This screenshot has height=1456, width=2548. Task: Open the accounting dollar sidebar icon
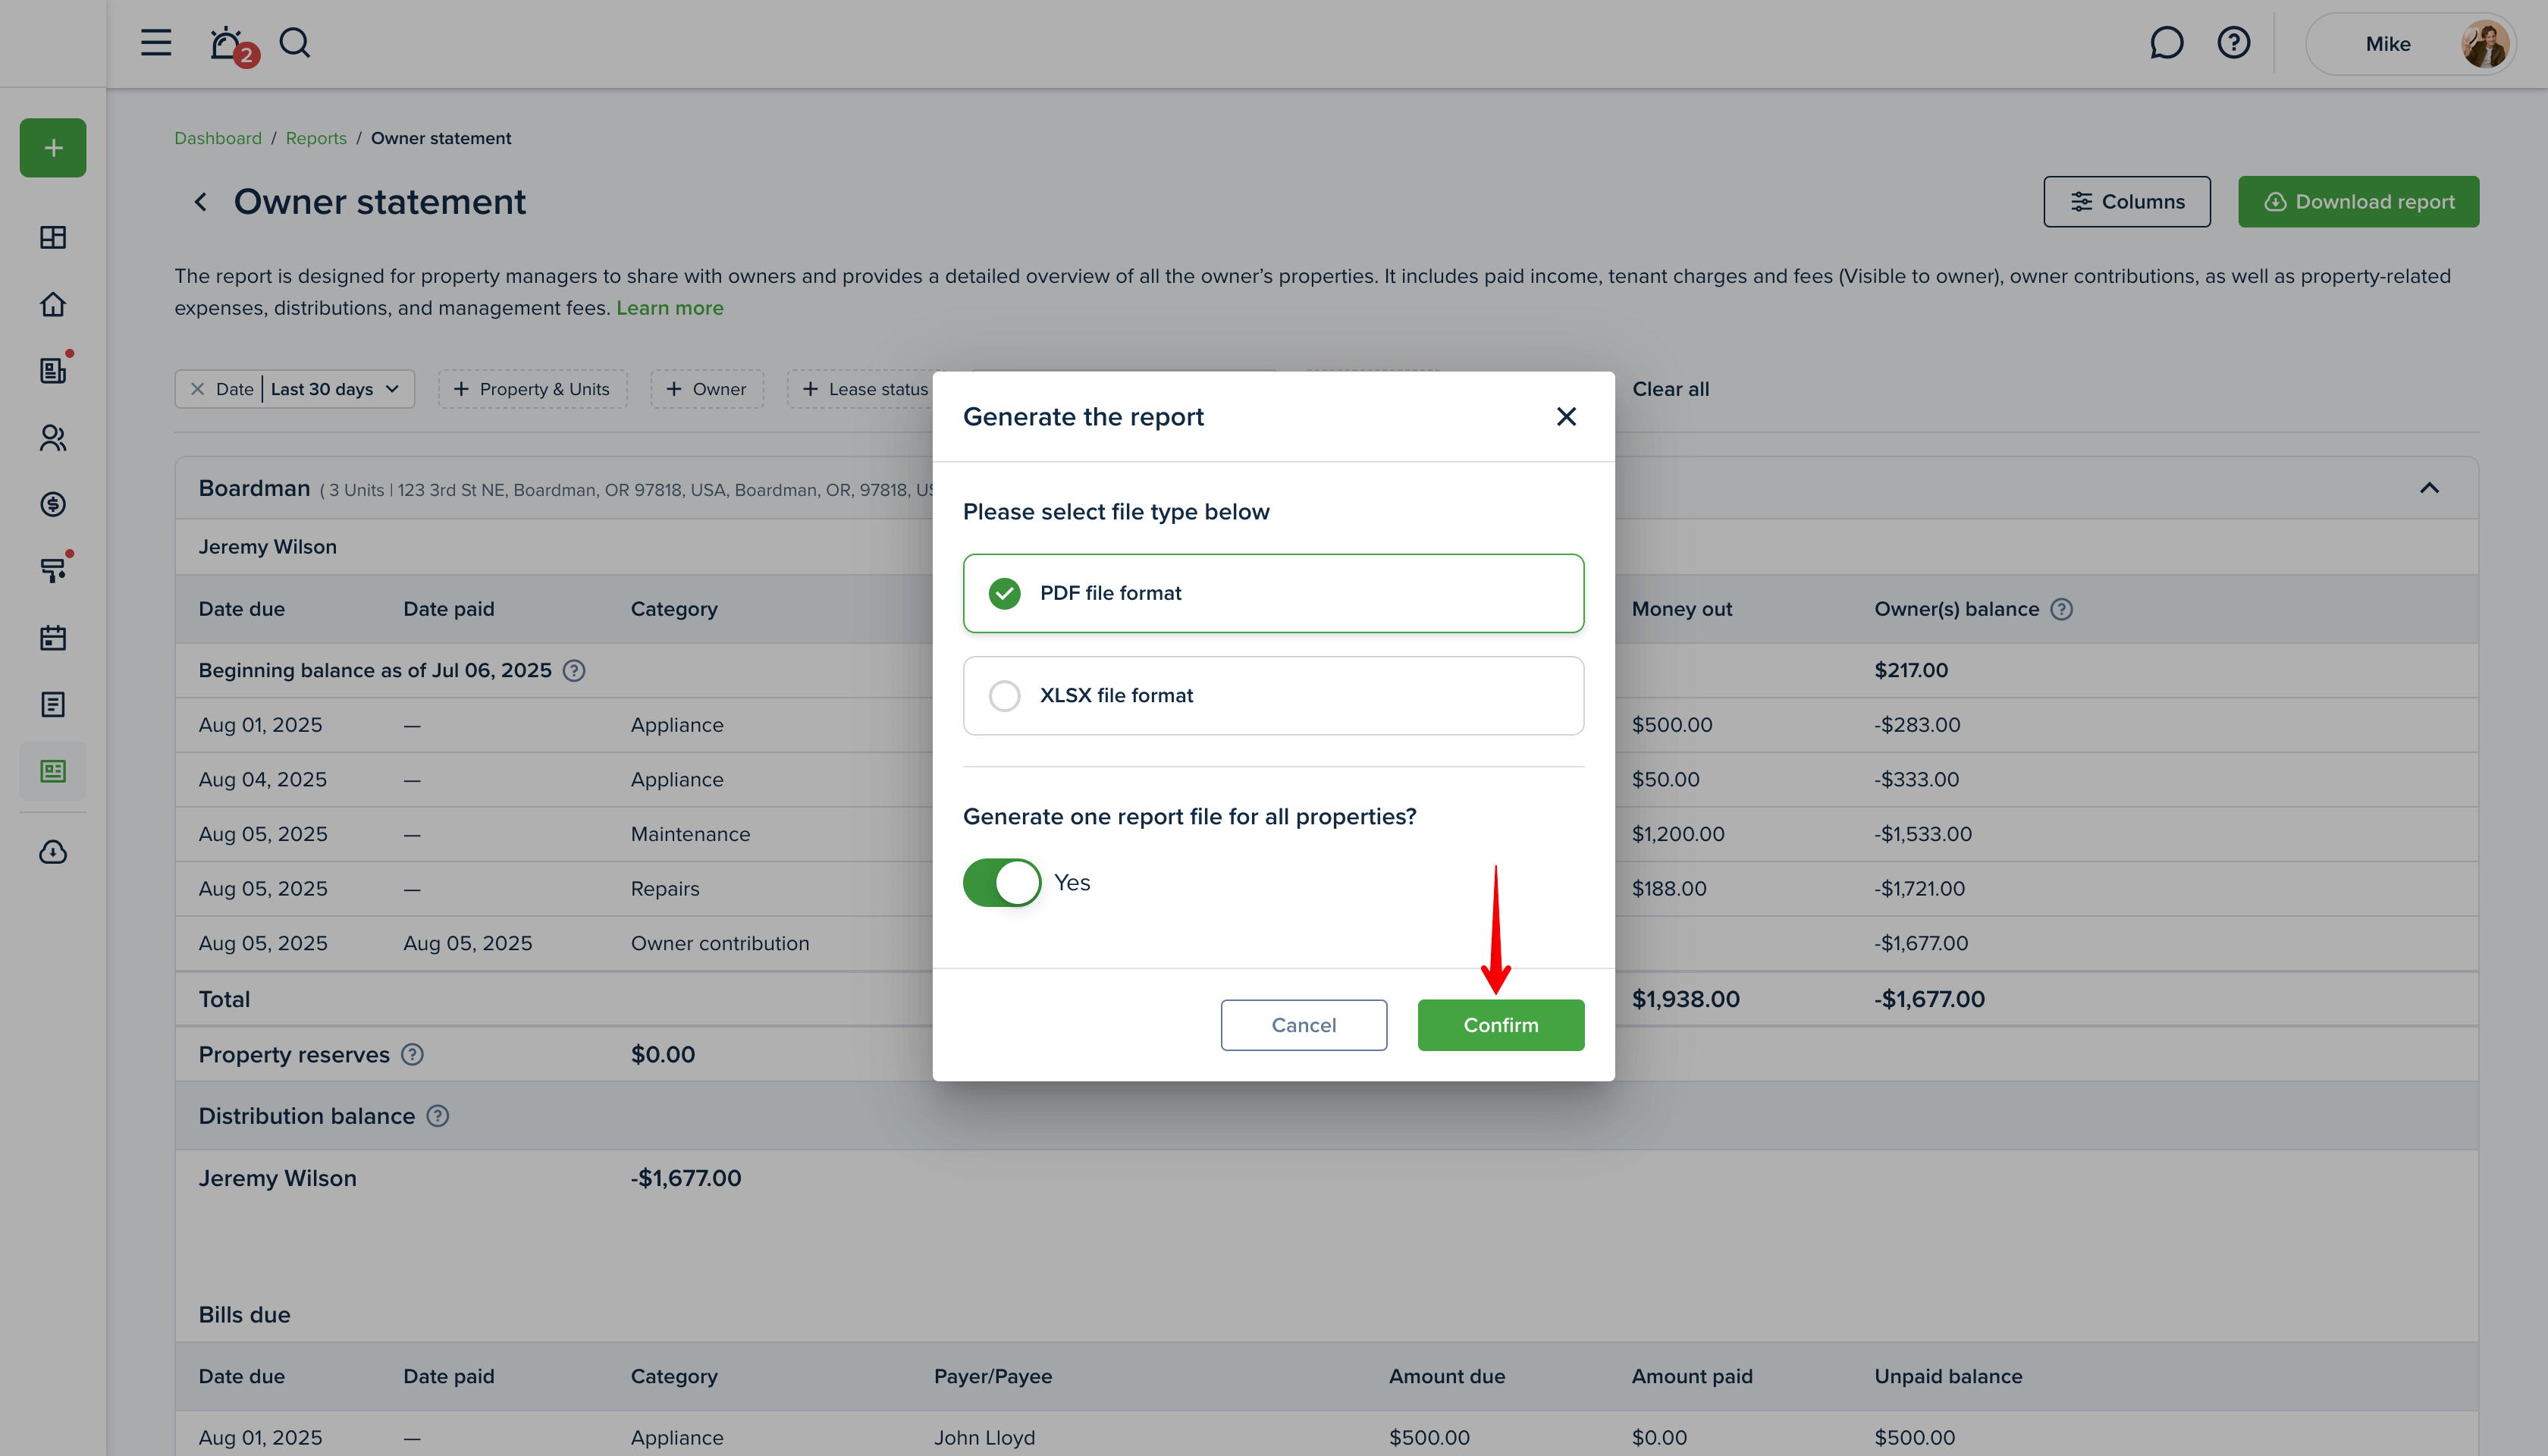53,504
